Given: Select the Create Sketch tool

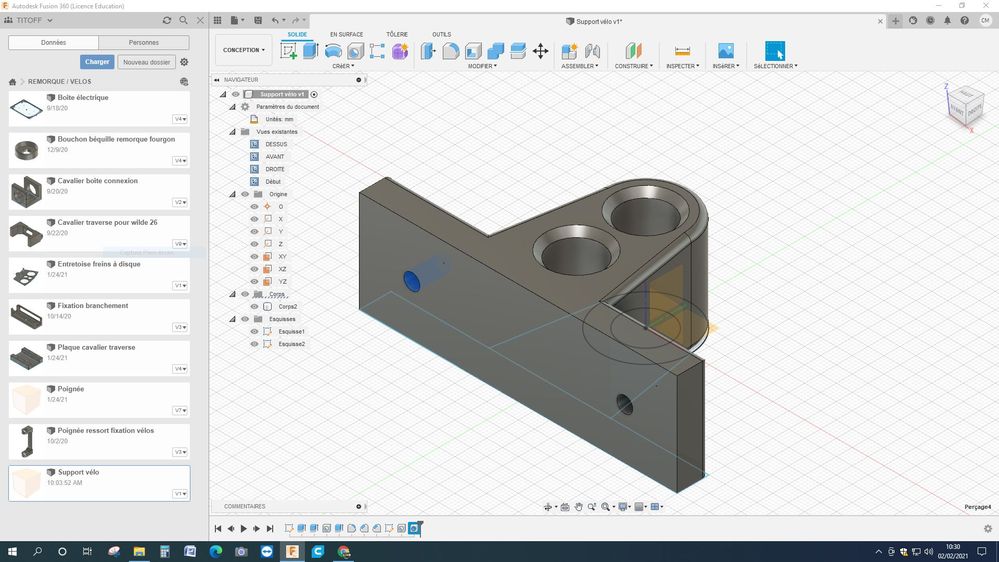Looking at the screenshot, I should coord(289,51).
